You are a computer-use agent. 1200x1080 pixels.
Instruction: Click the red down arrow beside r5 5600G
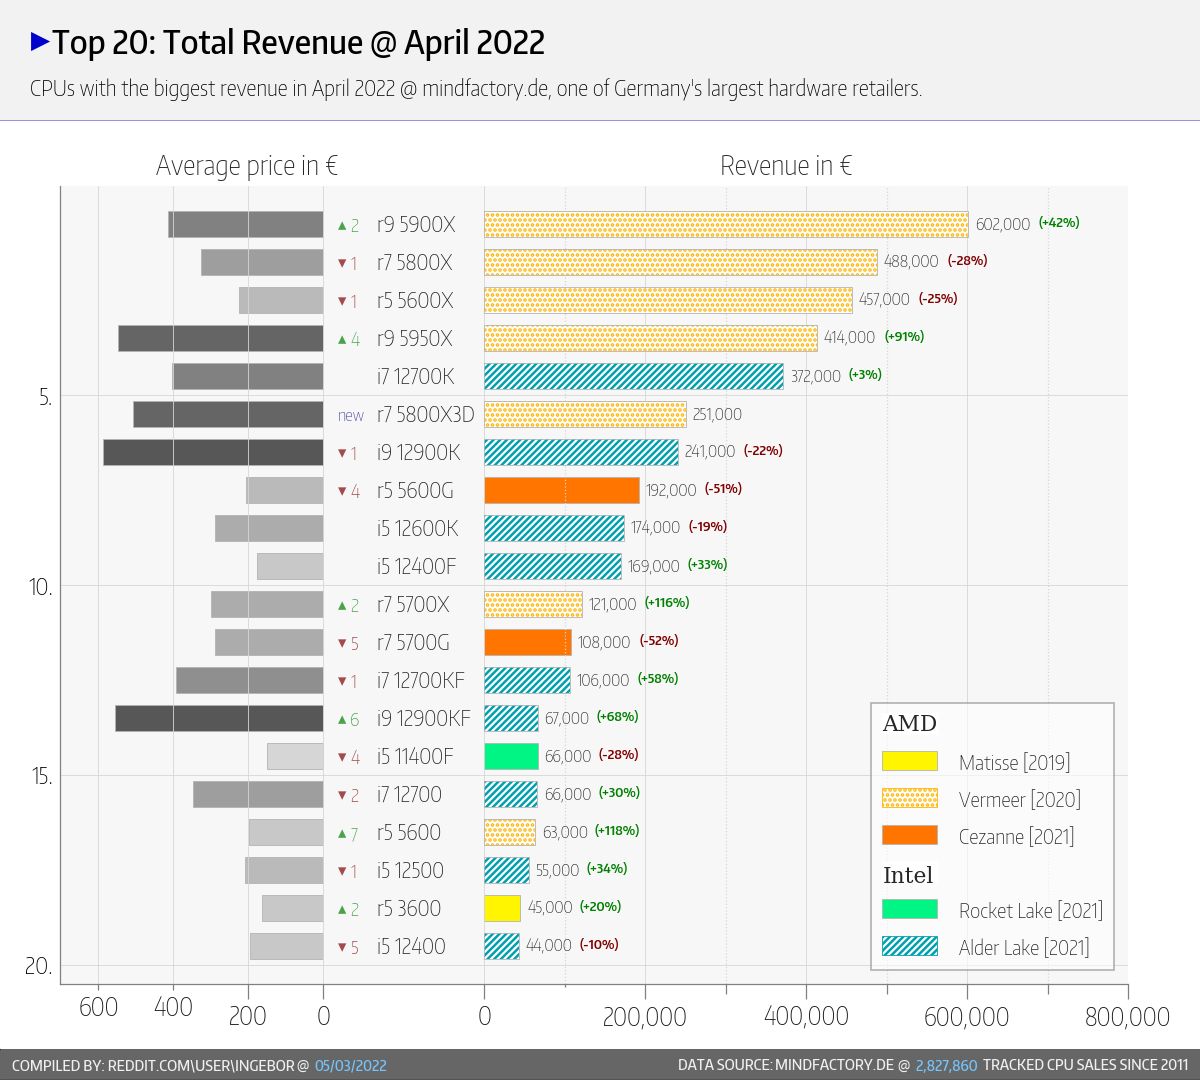342,492
